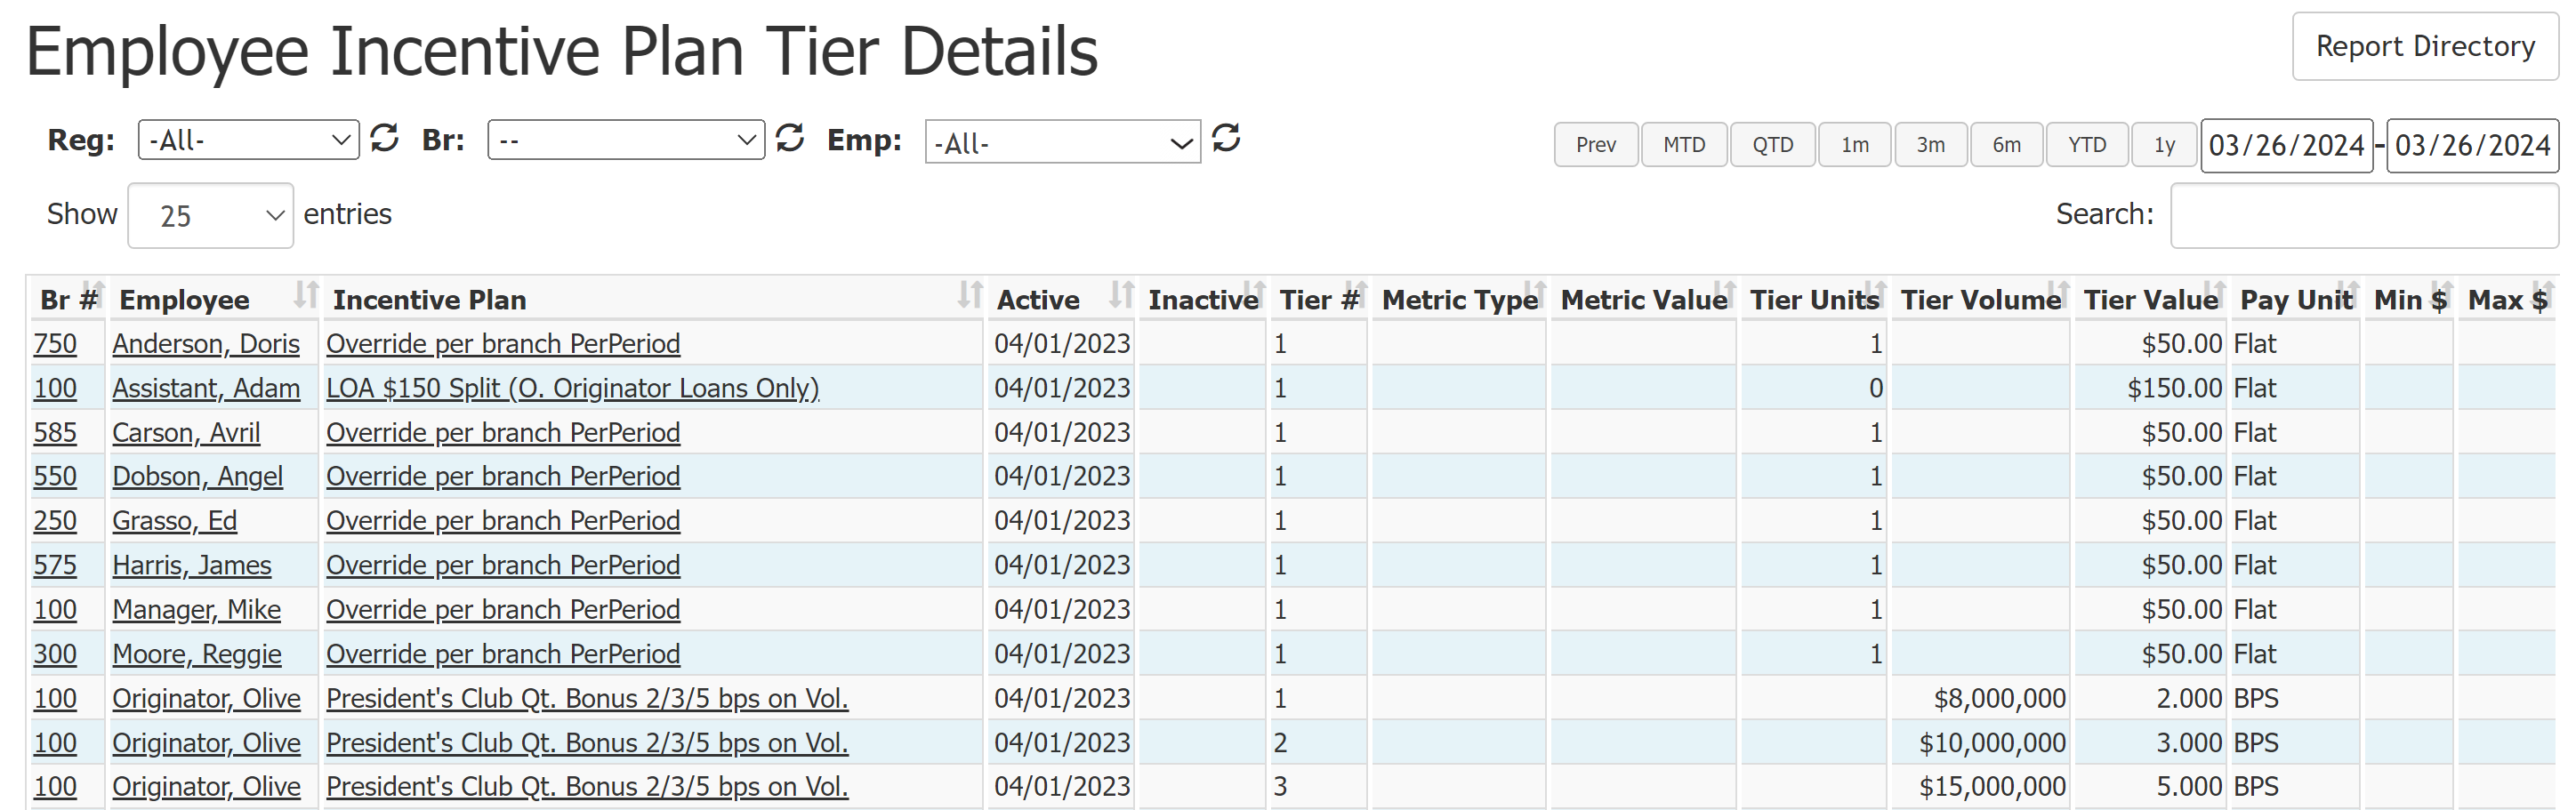Open Moore, Reggie's Override per branch plan
Screen dimensions: 2576x810
click(503, 653)
